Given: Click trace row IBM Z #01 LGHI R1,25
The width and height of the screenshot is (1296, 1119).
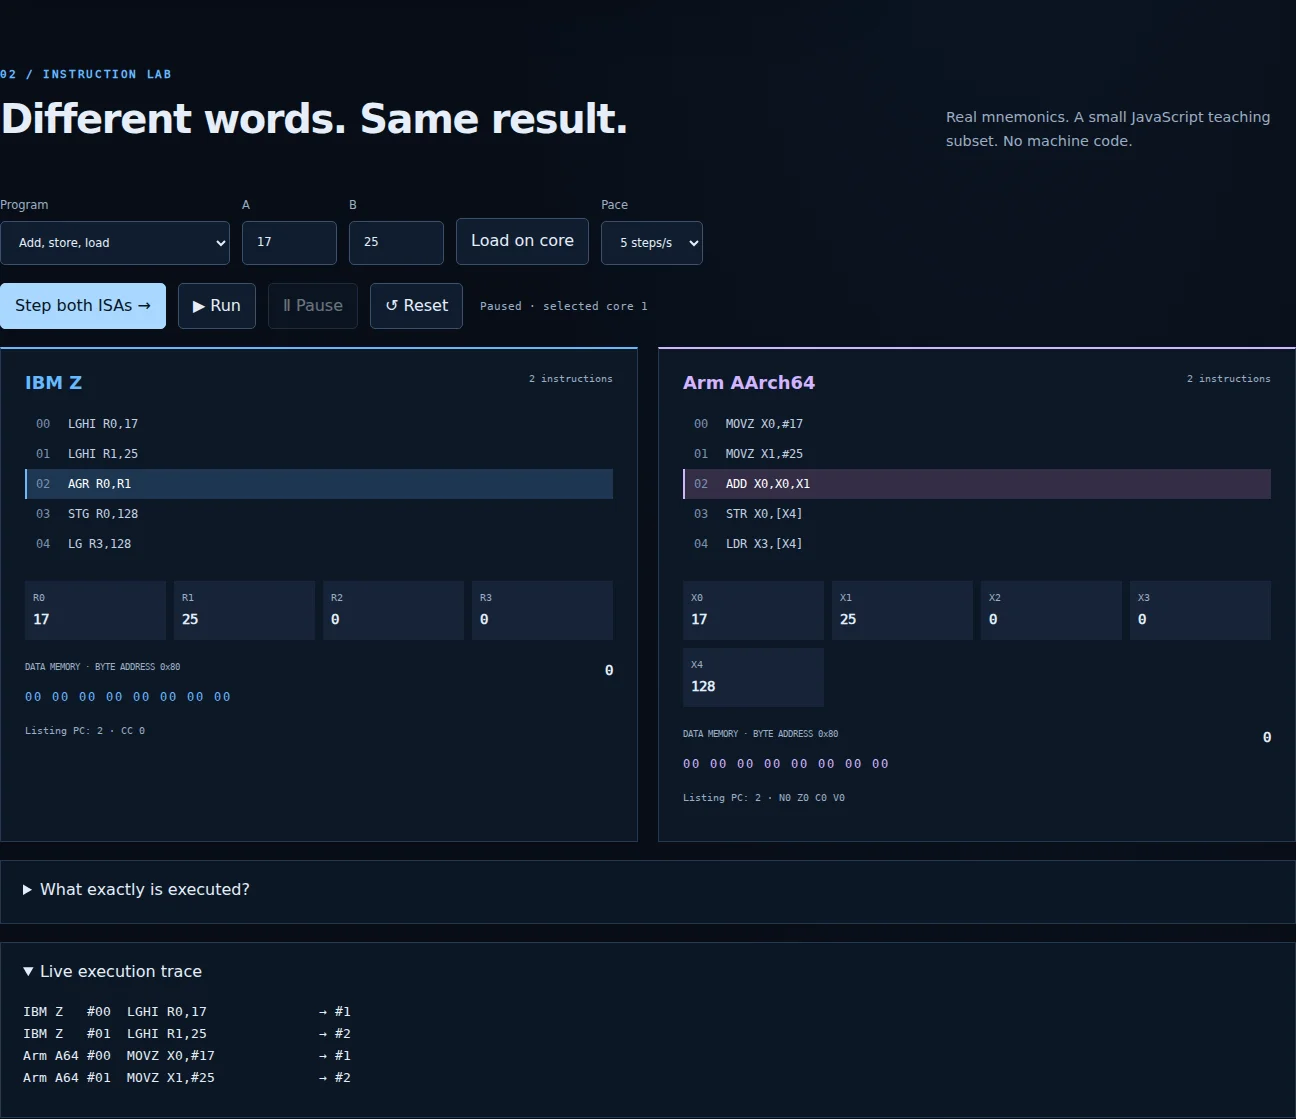Looking at the screenshot, I should pos(187,1034).
